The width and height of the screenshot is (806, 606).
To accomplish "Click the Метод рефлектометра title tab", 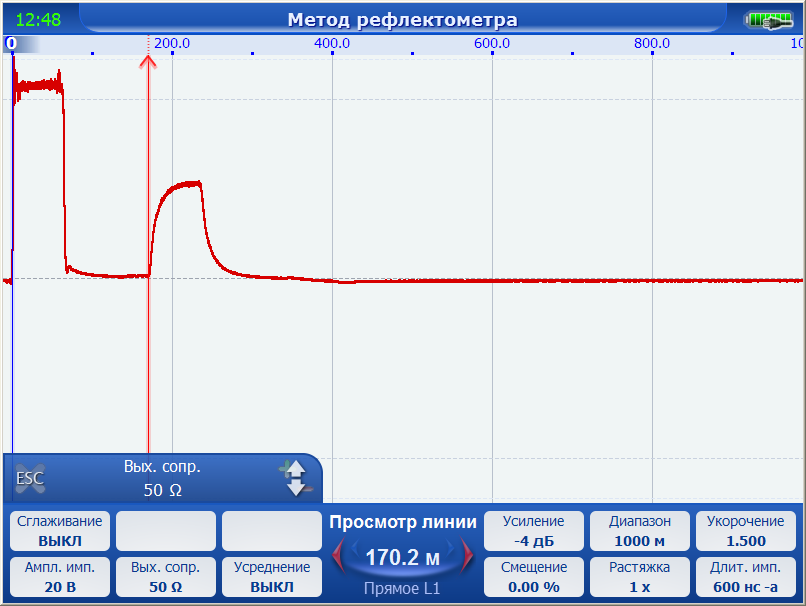I will tap(402, 19).
